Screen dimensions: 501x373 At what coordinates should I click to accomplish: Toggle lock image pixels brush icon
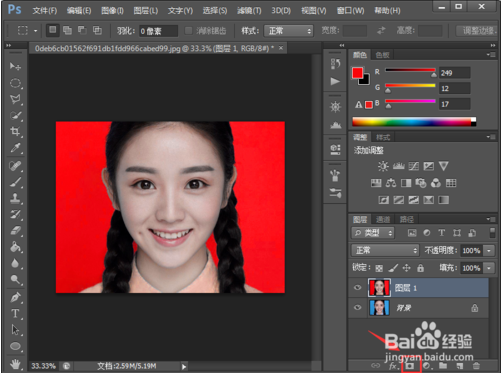[393, 268]
